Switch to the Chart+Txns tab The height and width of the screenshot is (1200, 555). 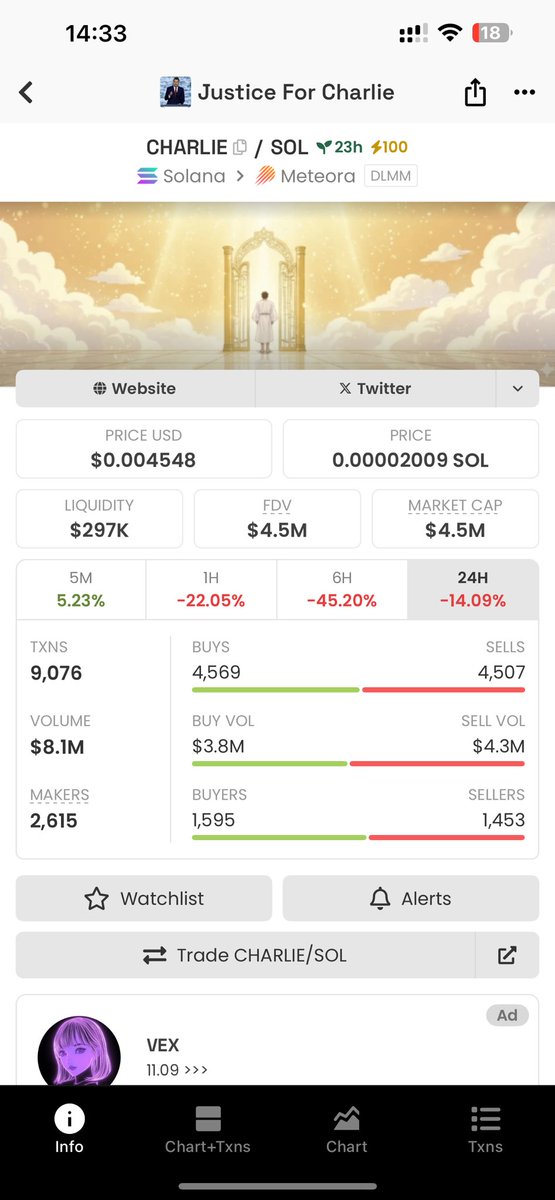coord(208,1129)
